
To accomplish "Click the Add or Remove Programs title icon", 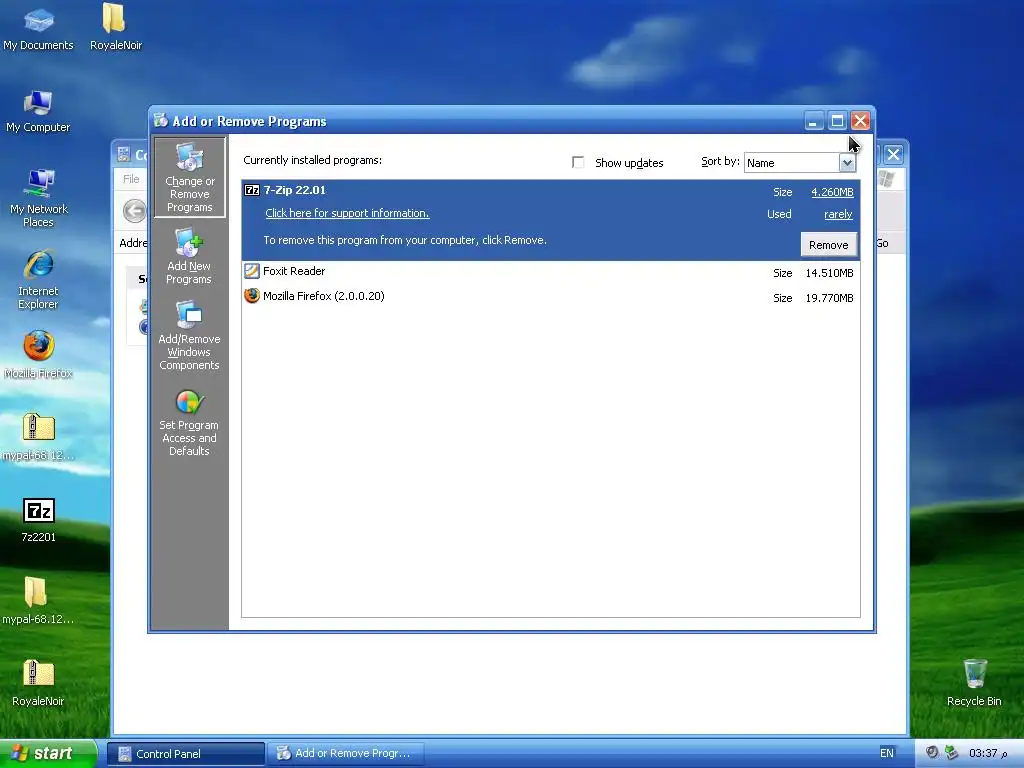I will pos(161,120).
